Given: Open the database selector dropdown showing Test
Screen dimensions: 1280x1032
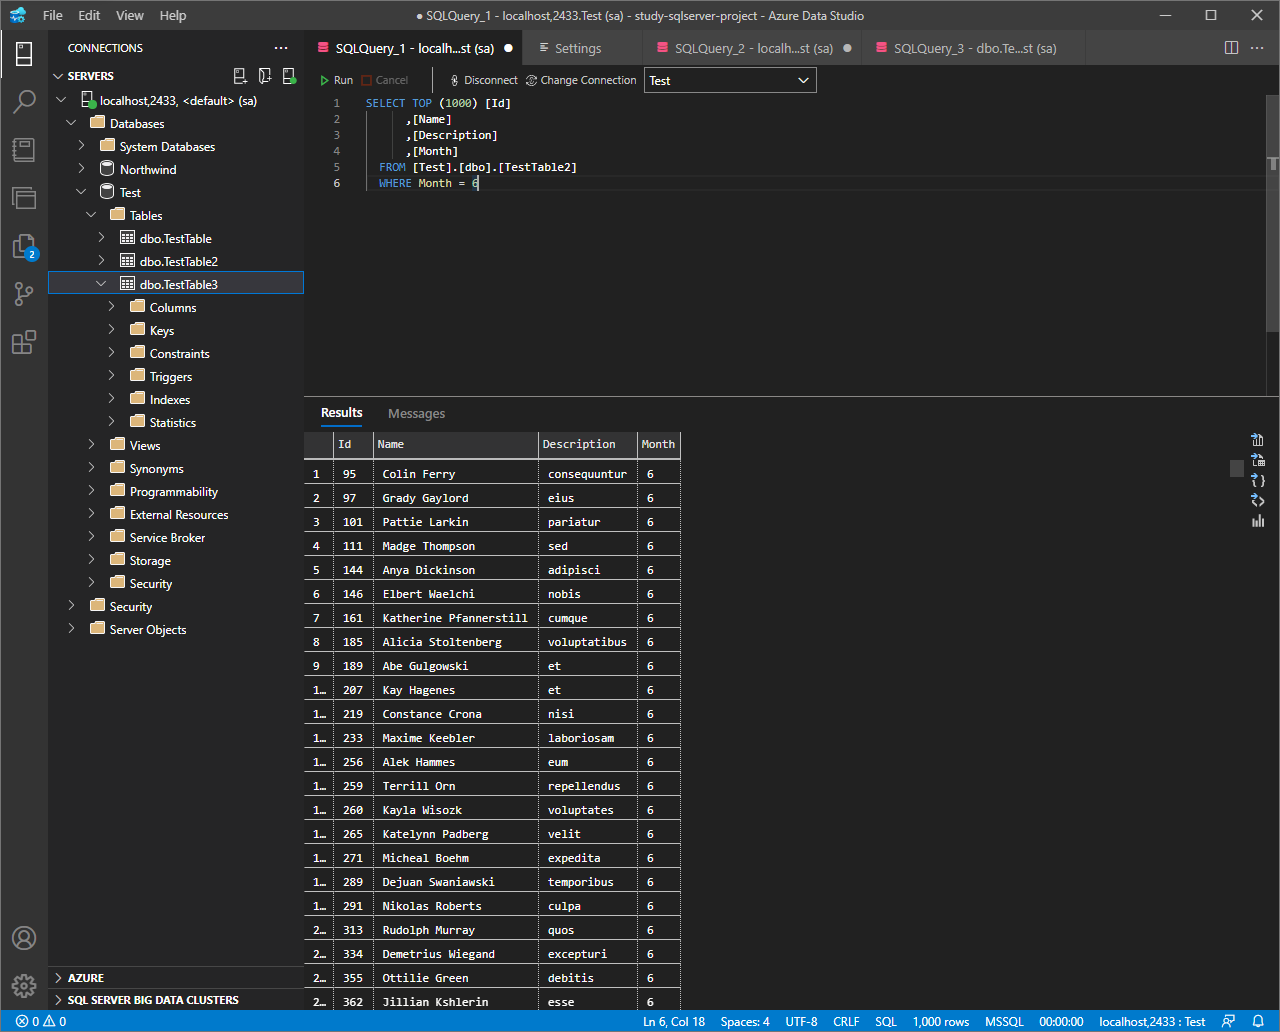Looking at the screenshot, I should (731, 81).
